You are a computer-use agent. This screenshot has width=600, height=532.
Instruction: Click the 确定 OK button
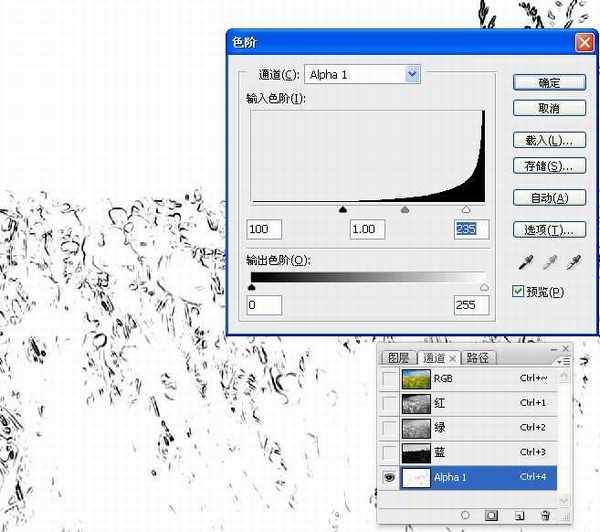549,83
